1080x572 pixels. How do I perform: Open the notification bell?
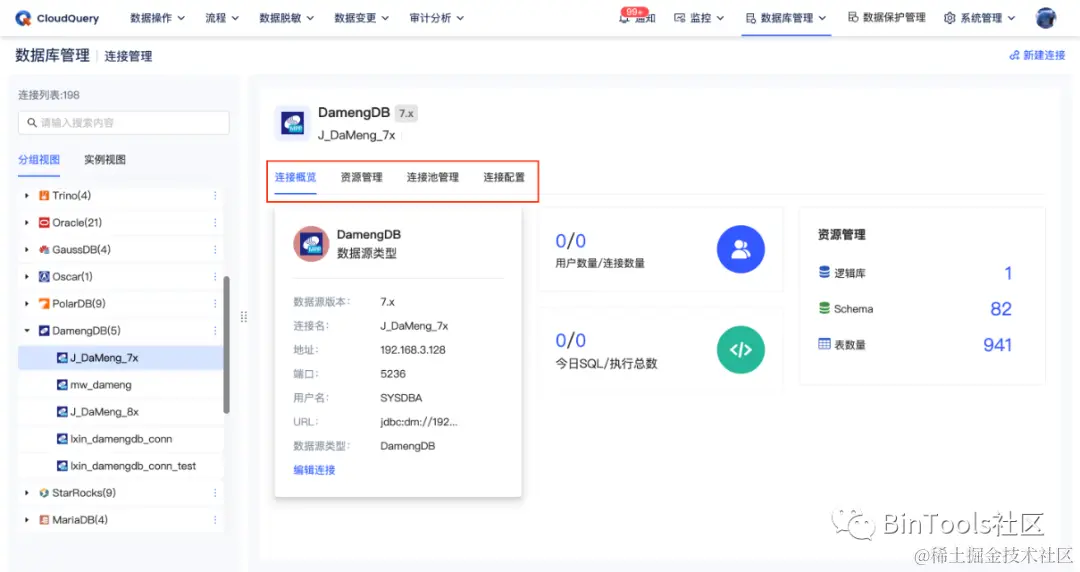click(624, 19)
